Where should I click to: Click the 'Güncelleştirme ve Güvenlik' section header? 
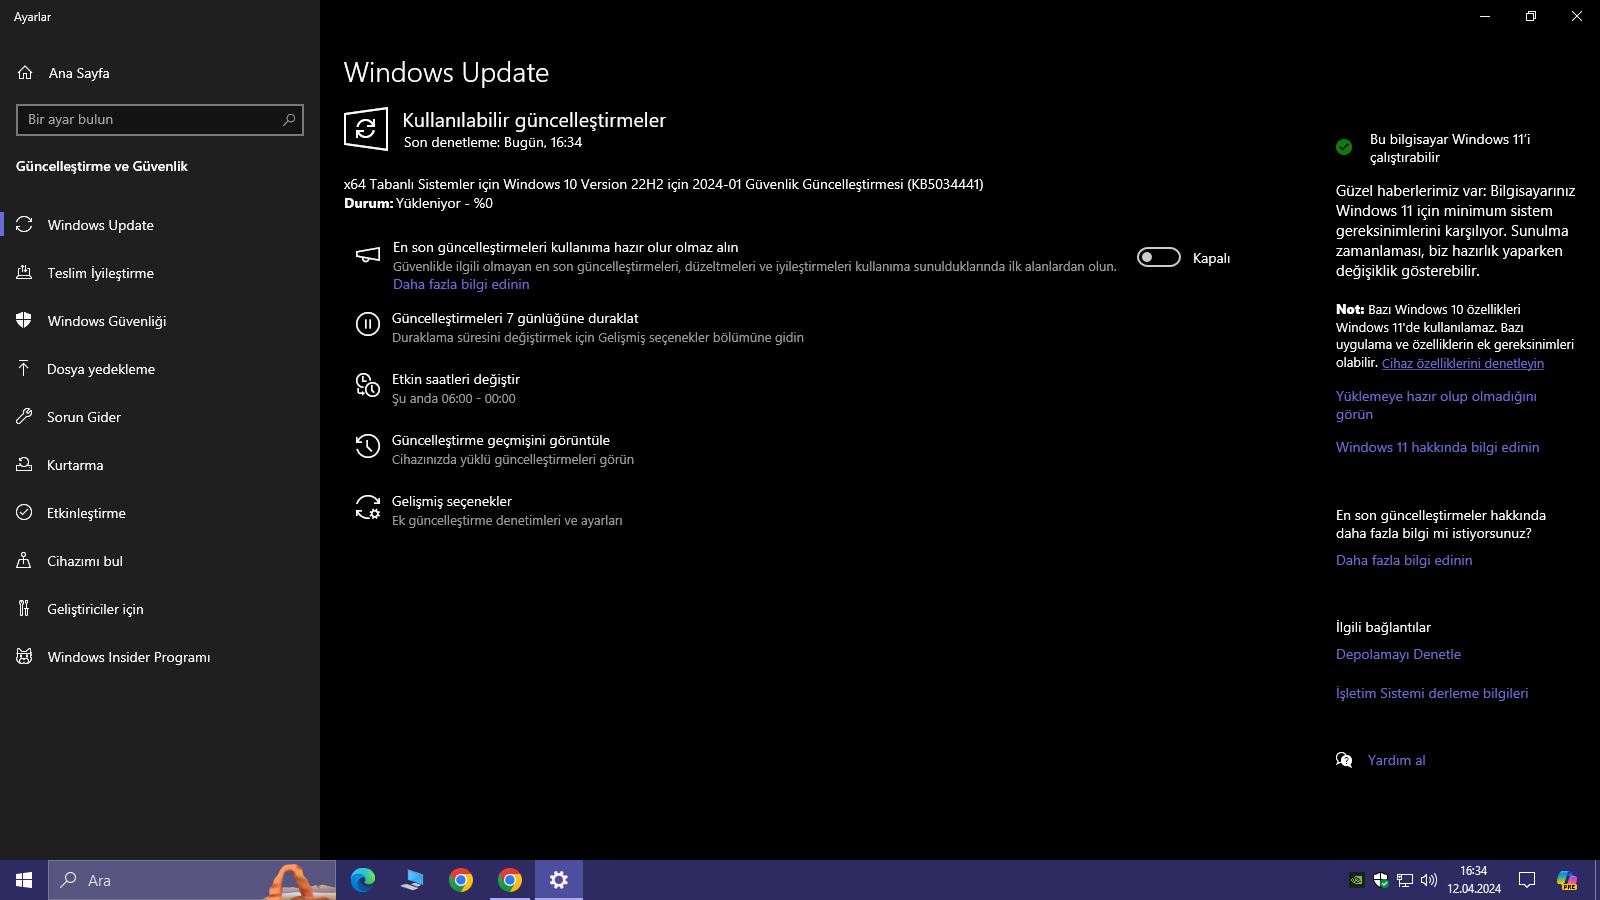point(102,166)
